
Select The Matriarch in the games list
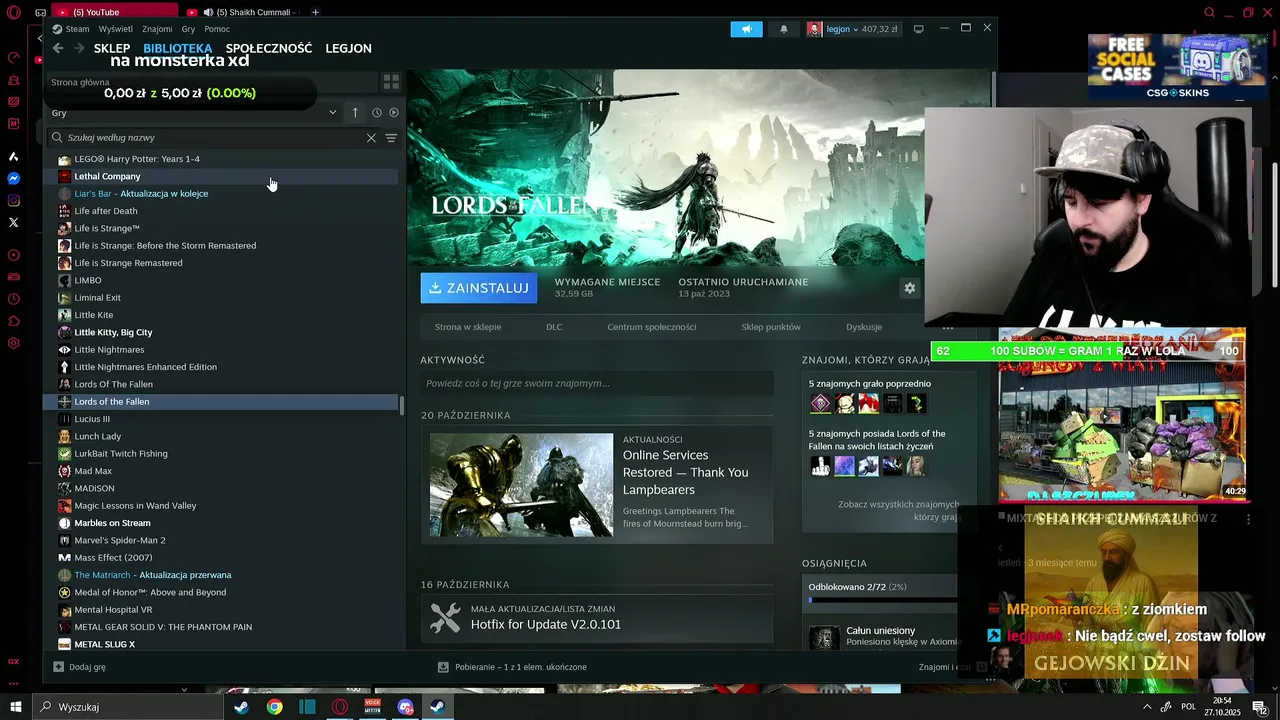pos(220,575)
